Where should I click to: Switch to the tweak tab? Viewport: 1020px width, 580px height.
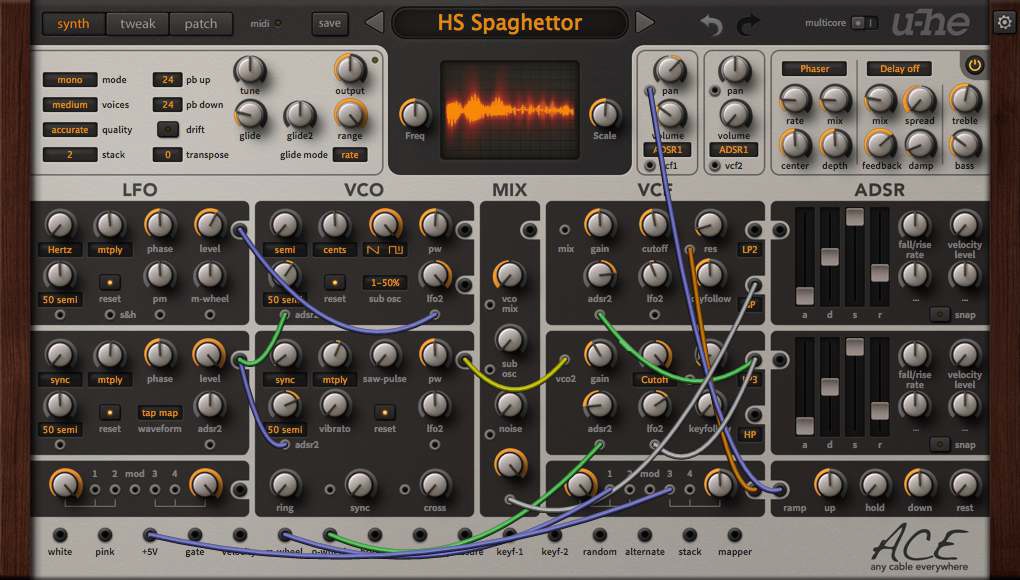click(x=137, y=24)
